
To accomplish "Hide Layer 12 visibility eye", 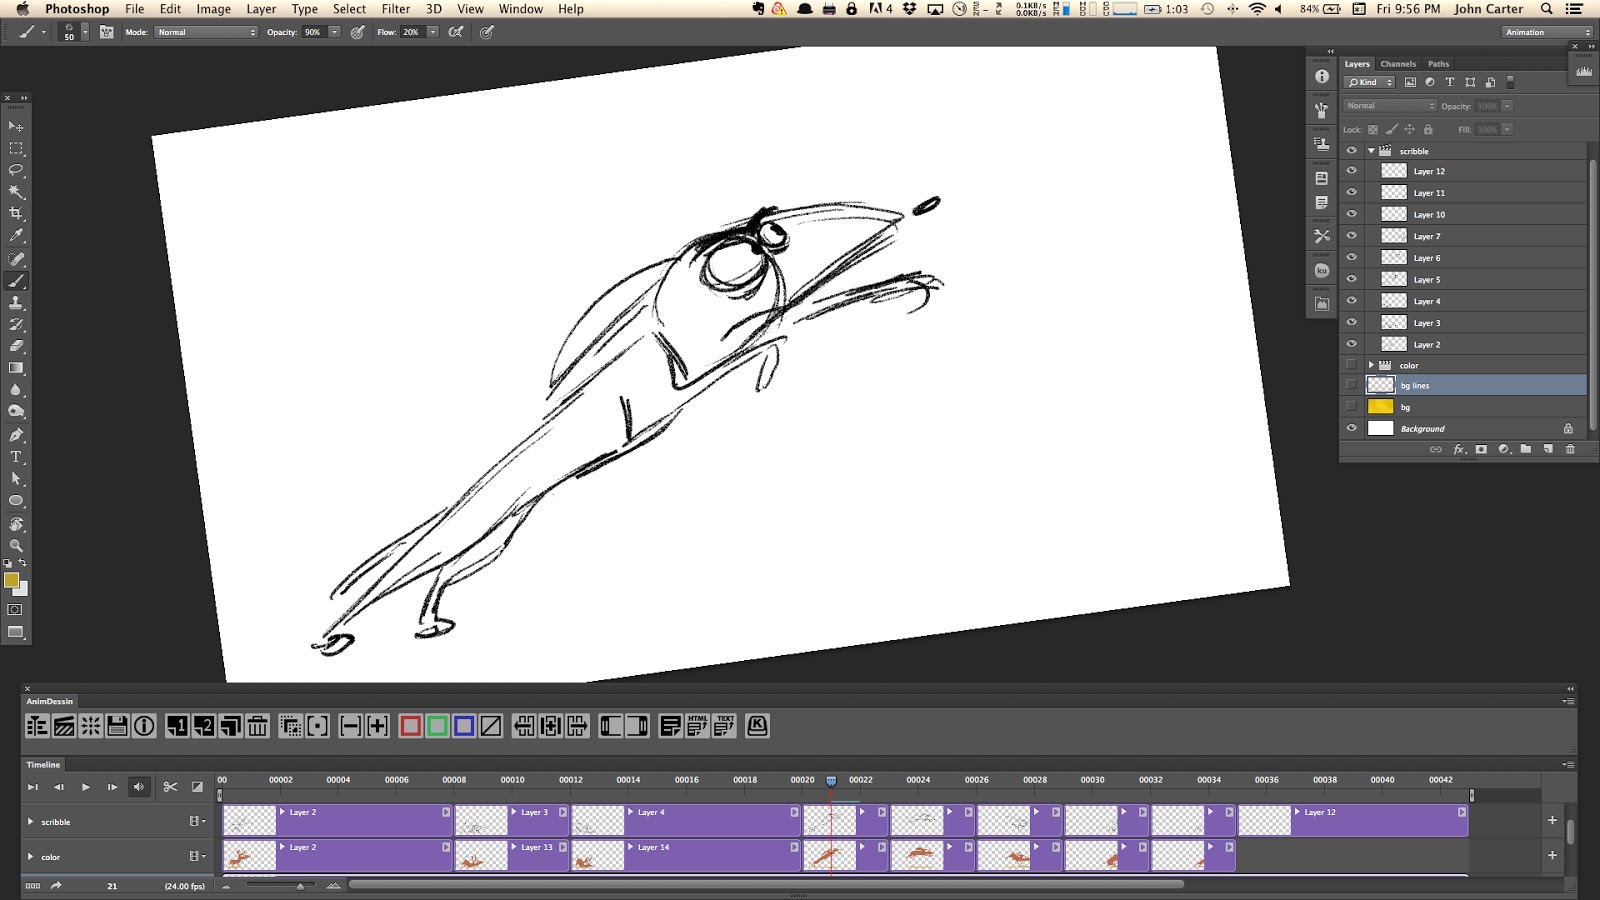I will [1352, 171].
